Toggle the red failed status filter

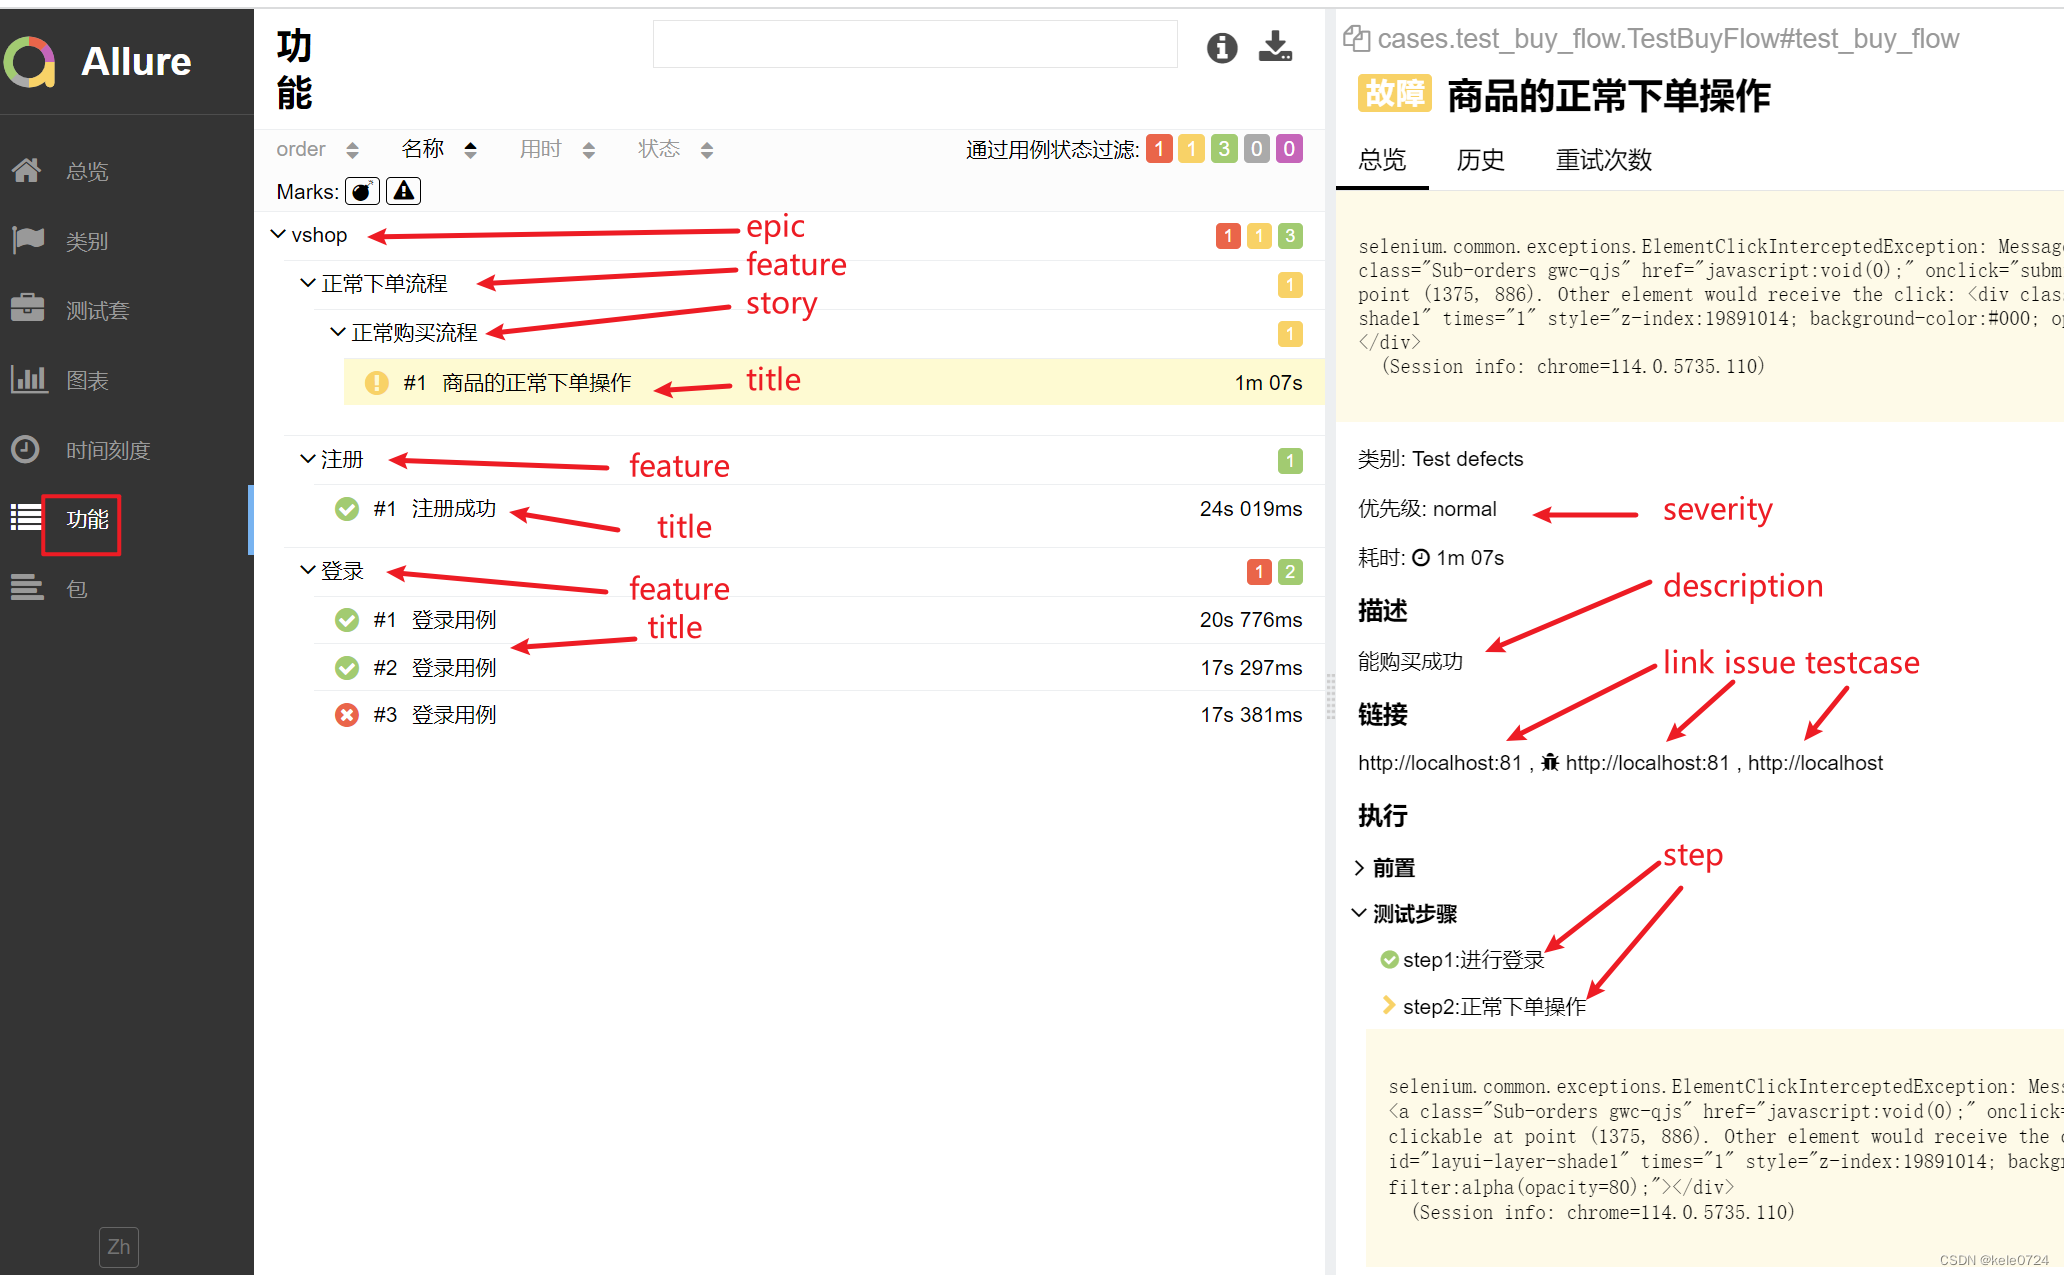pyautogui.click(x=1159, y=149)
